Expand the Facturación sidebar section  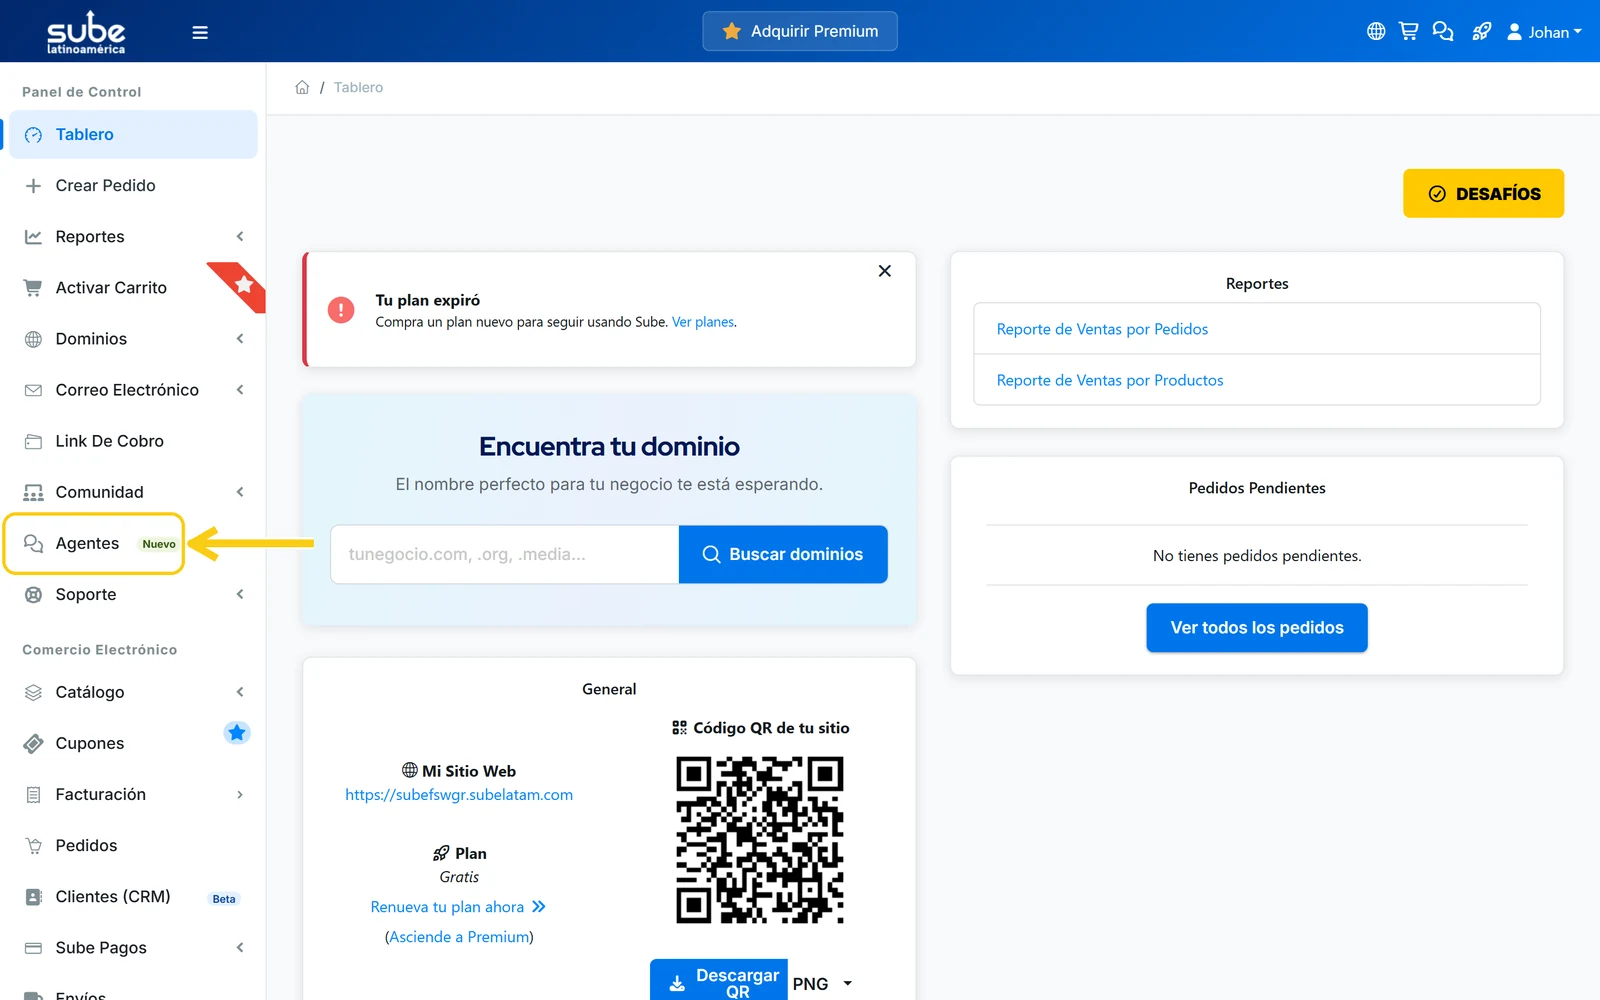133,794
